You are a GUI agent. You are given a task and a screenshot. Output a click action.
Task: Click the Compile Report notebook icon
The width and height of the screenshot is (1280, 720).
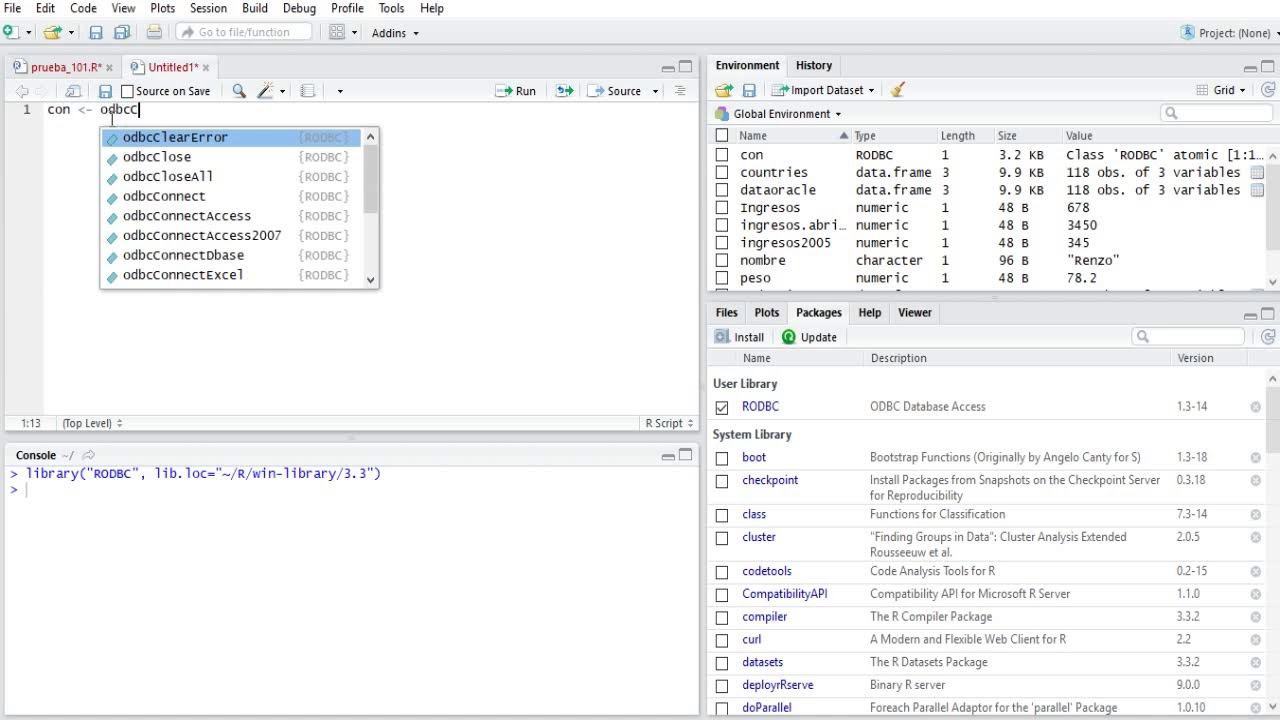[308, 91]
